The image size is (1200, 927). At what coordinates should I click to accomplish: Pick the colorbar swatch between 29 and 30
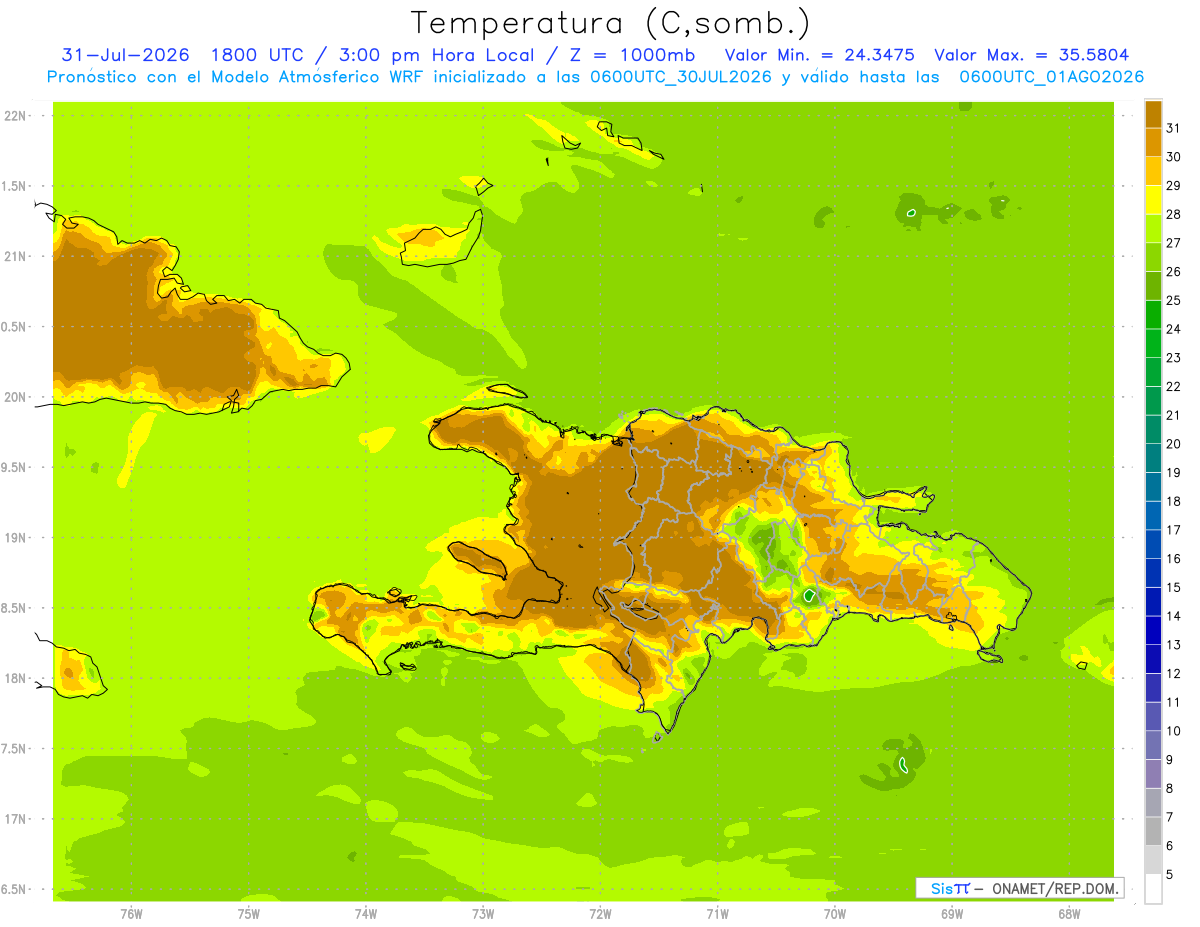[x=1153, y=170]
